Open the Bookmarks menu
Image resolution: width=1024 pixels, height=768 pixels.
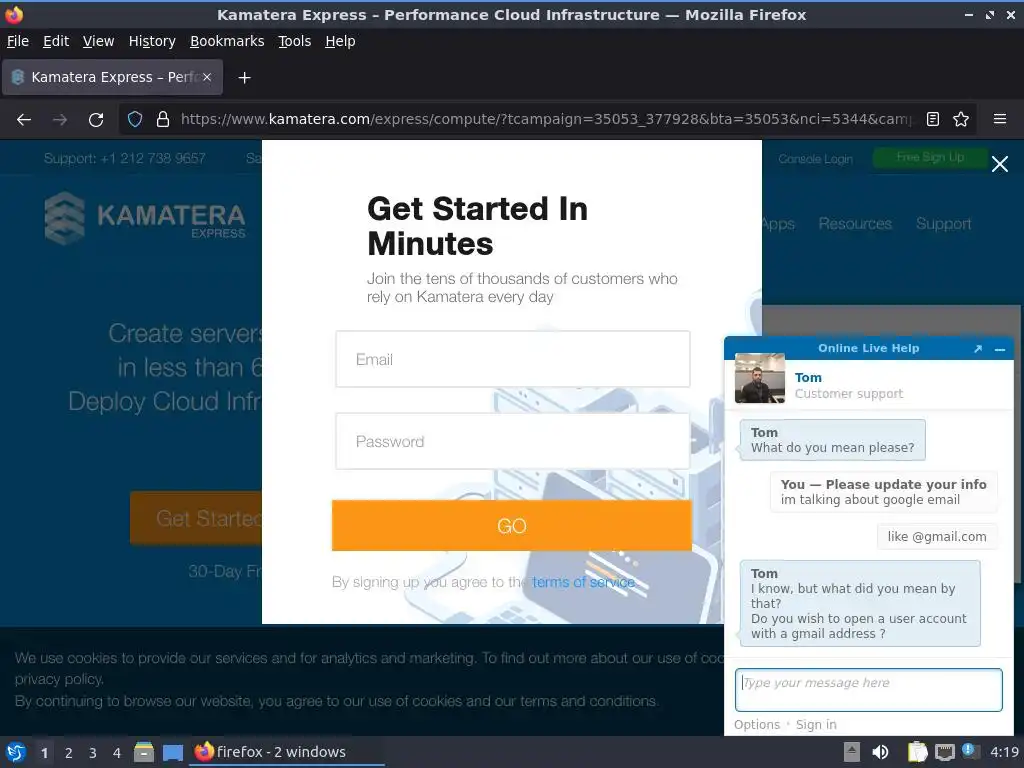[227, 41]
